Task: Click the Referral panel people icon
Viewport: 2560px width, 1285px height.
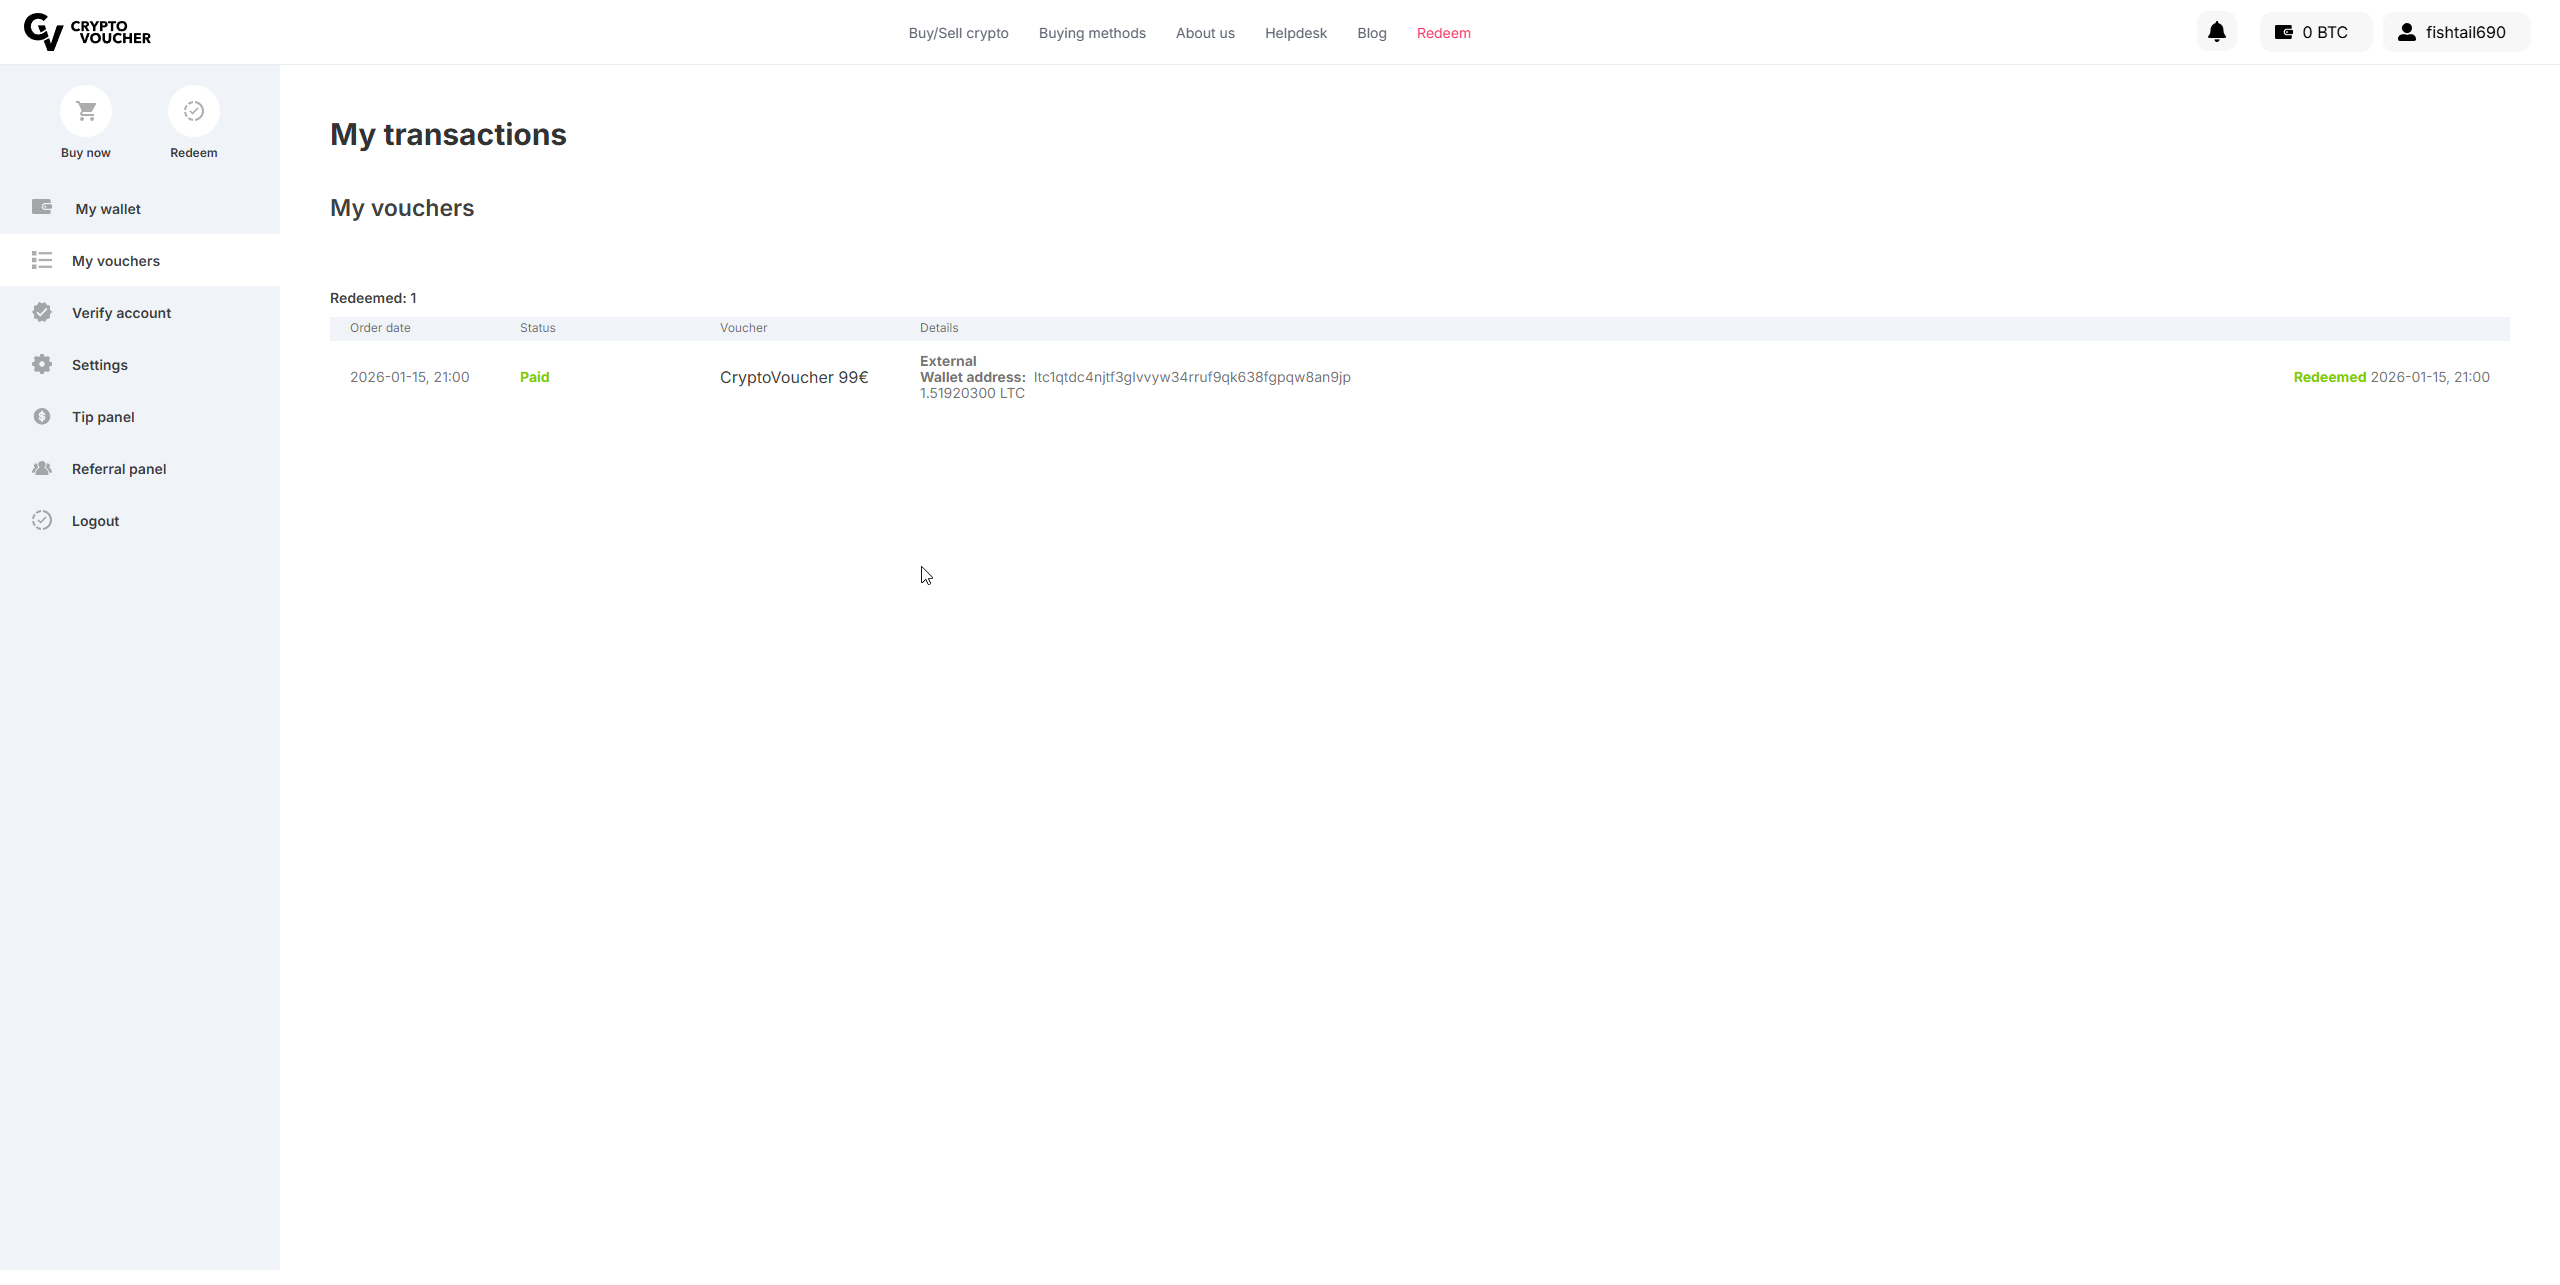Action: [42, 468]
